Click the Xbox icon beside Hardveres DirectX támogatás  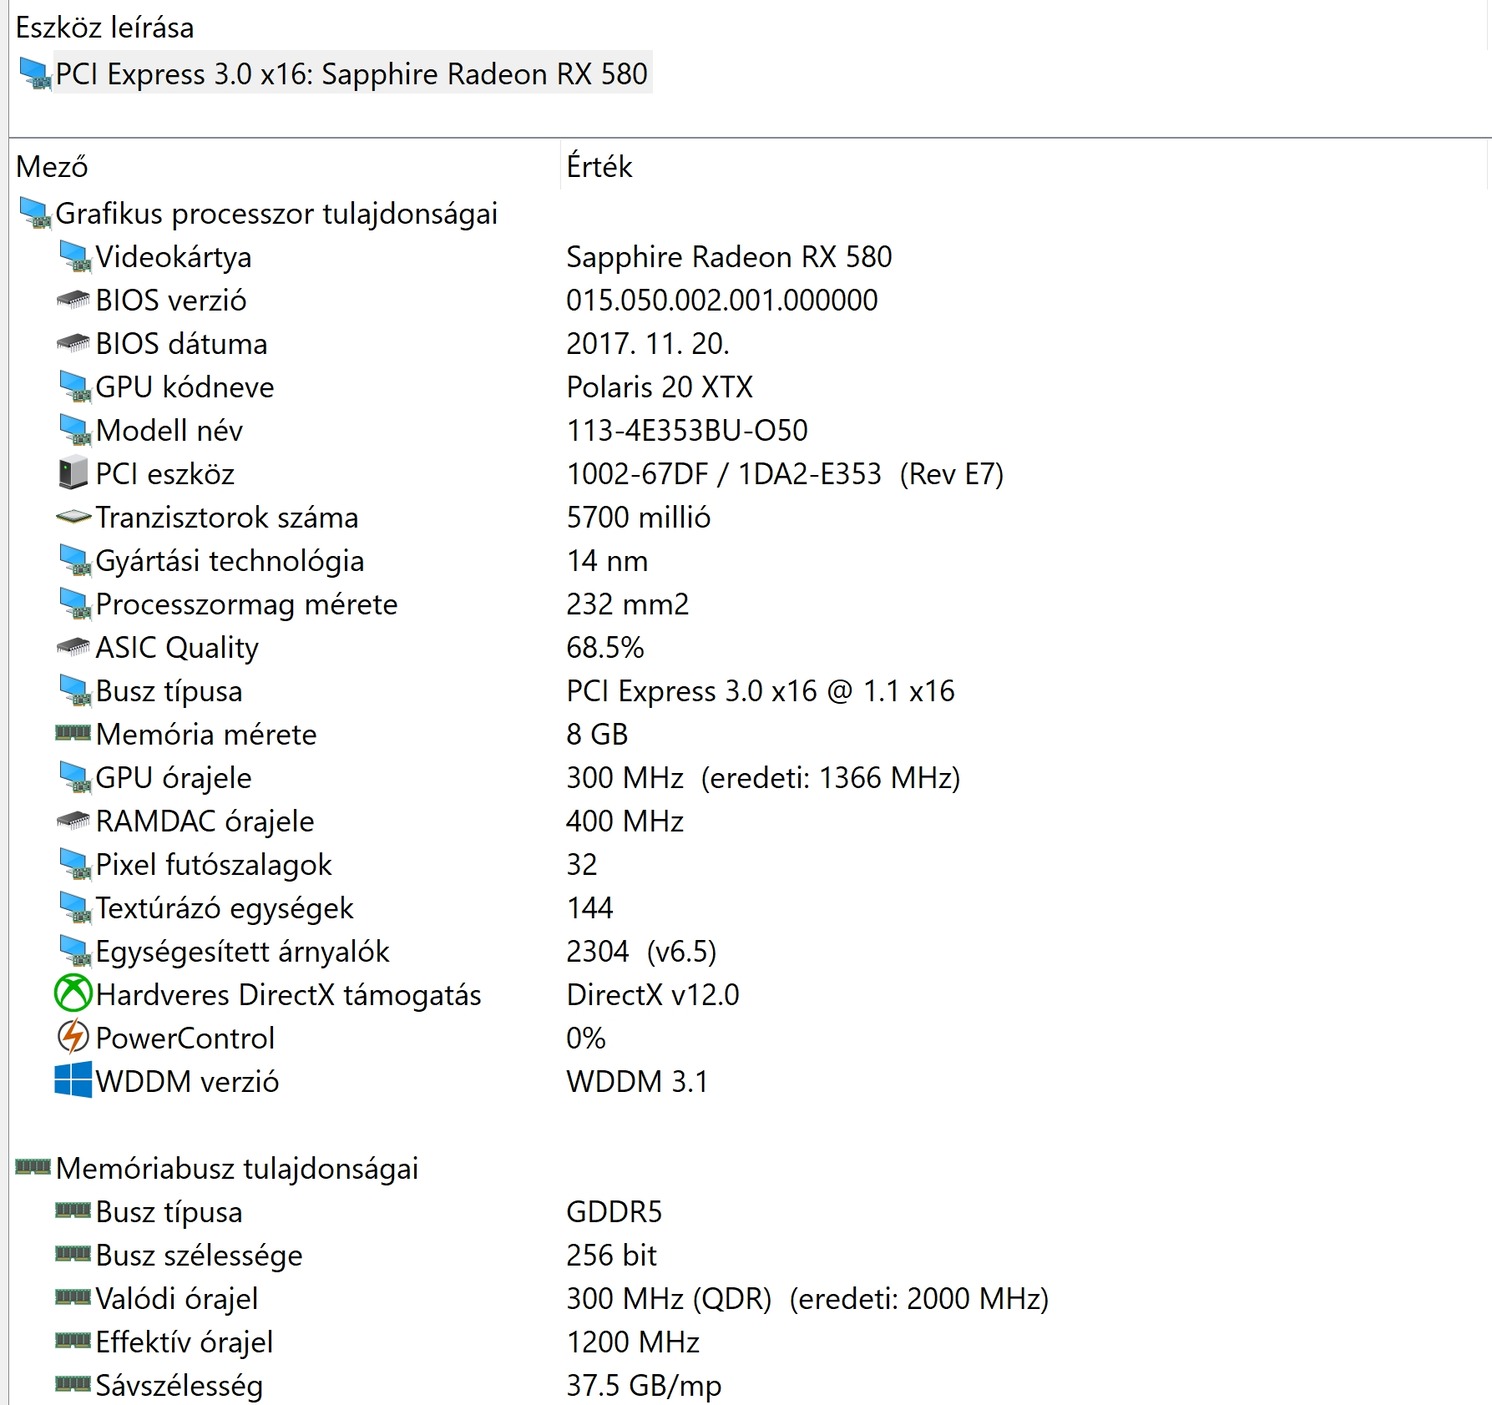(72, 994)
